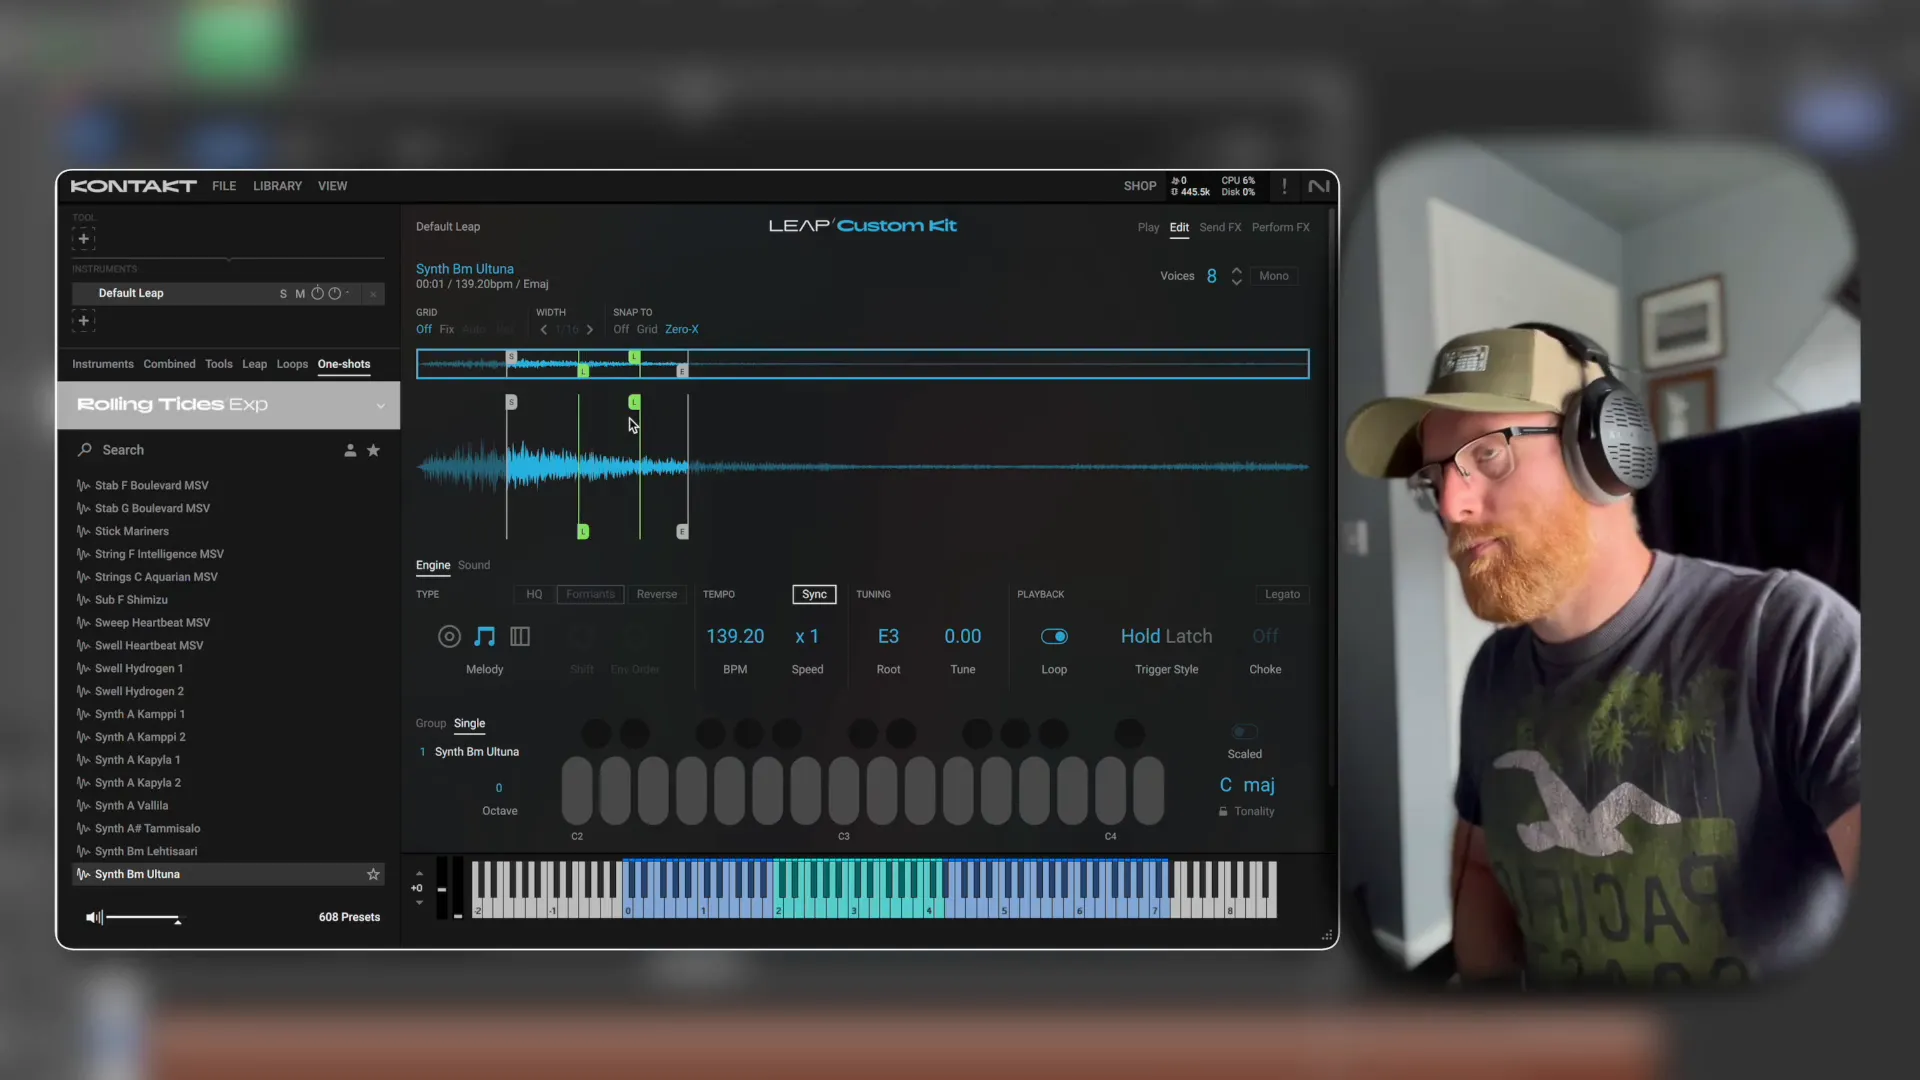Click the Octave 0 value
The width and height of the screenshot is (1920, 1080).
tap(499, 788)
